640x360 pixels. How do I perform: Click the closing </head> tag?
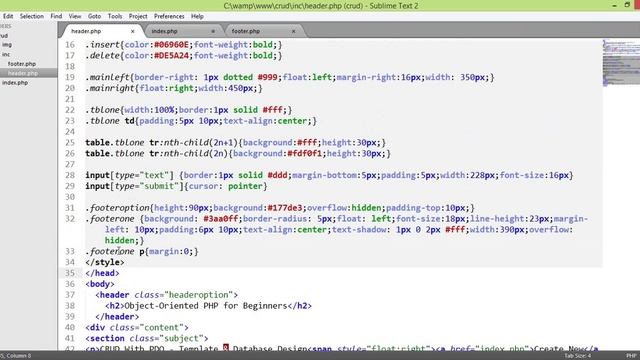102,273
